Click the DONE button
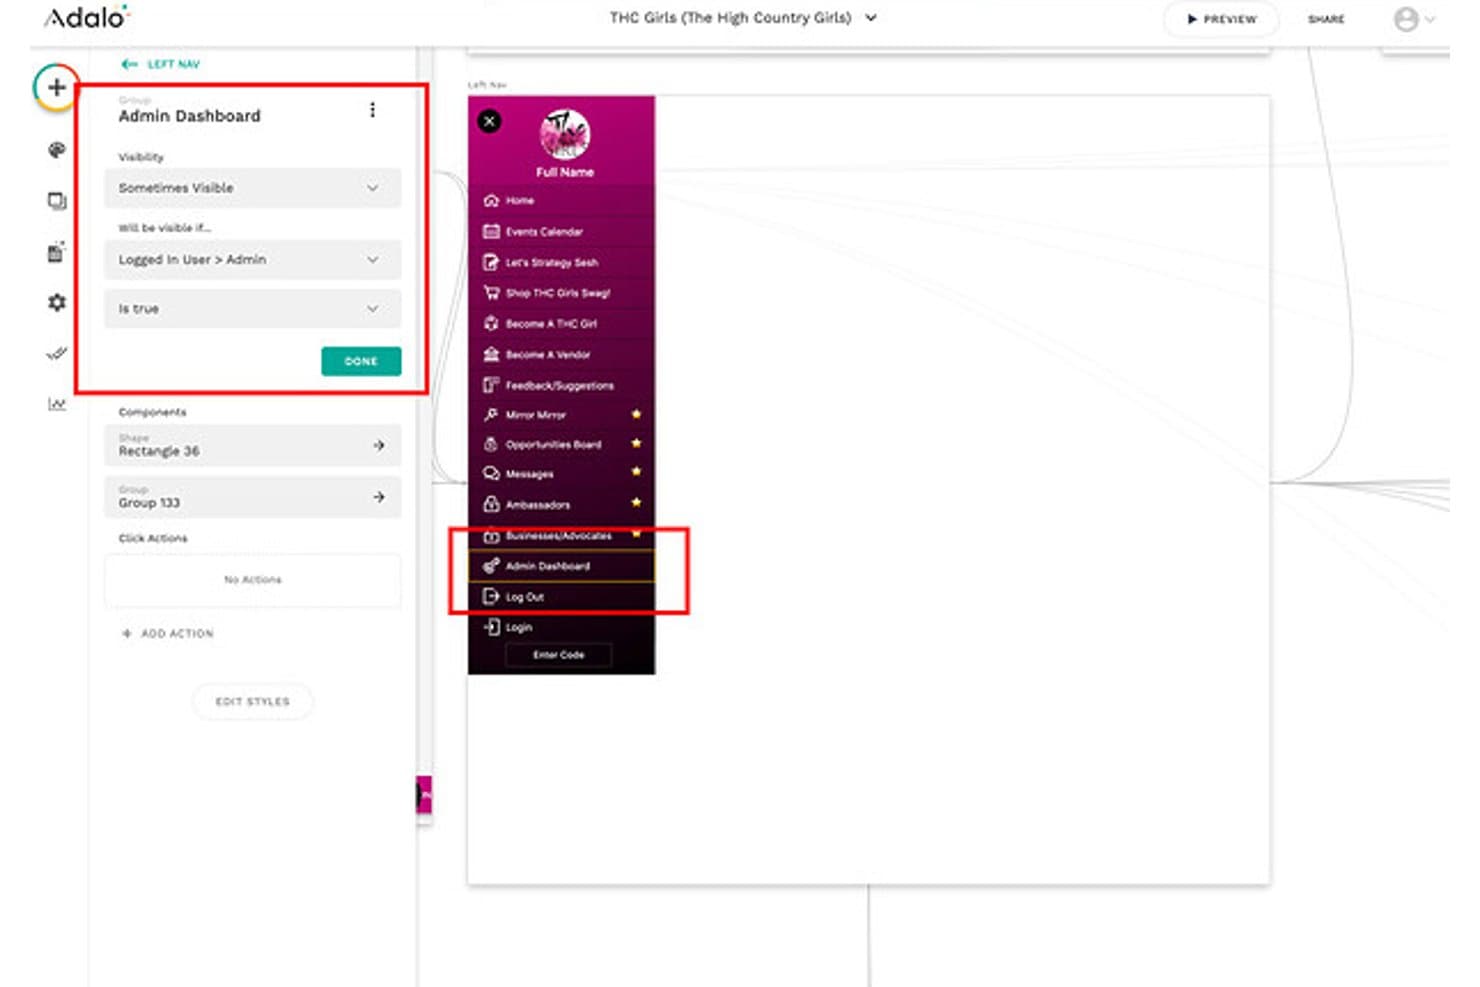This screenshot has height=987, width=1480. click(x=361, y=361)
